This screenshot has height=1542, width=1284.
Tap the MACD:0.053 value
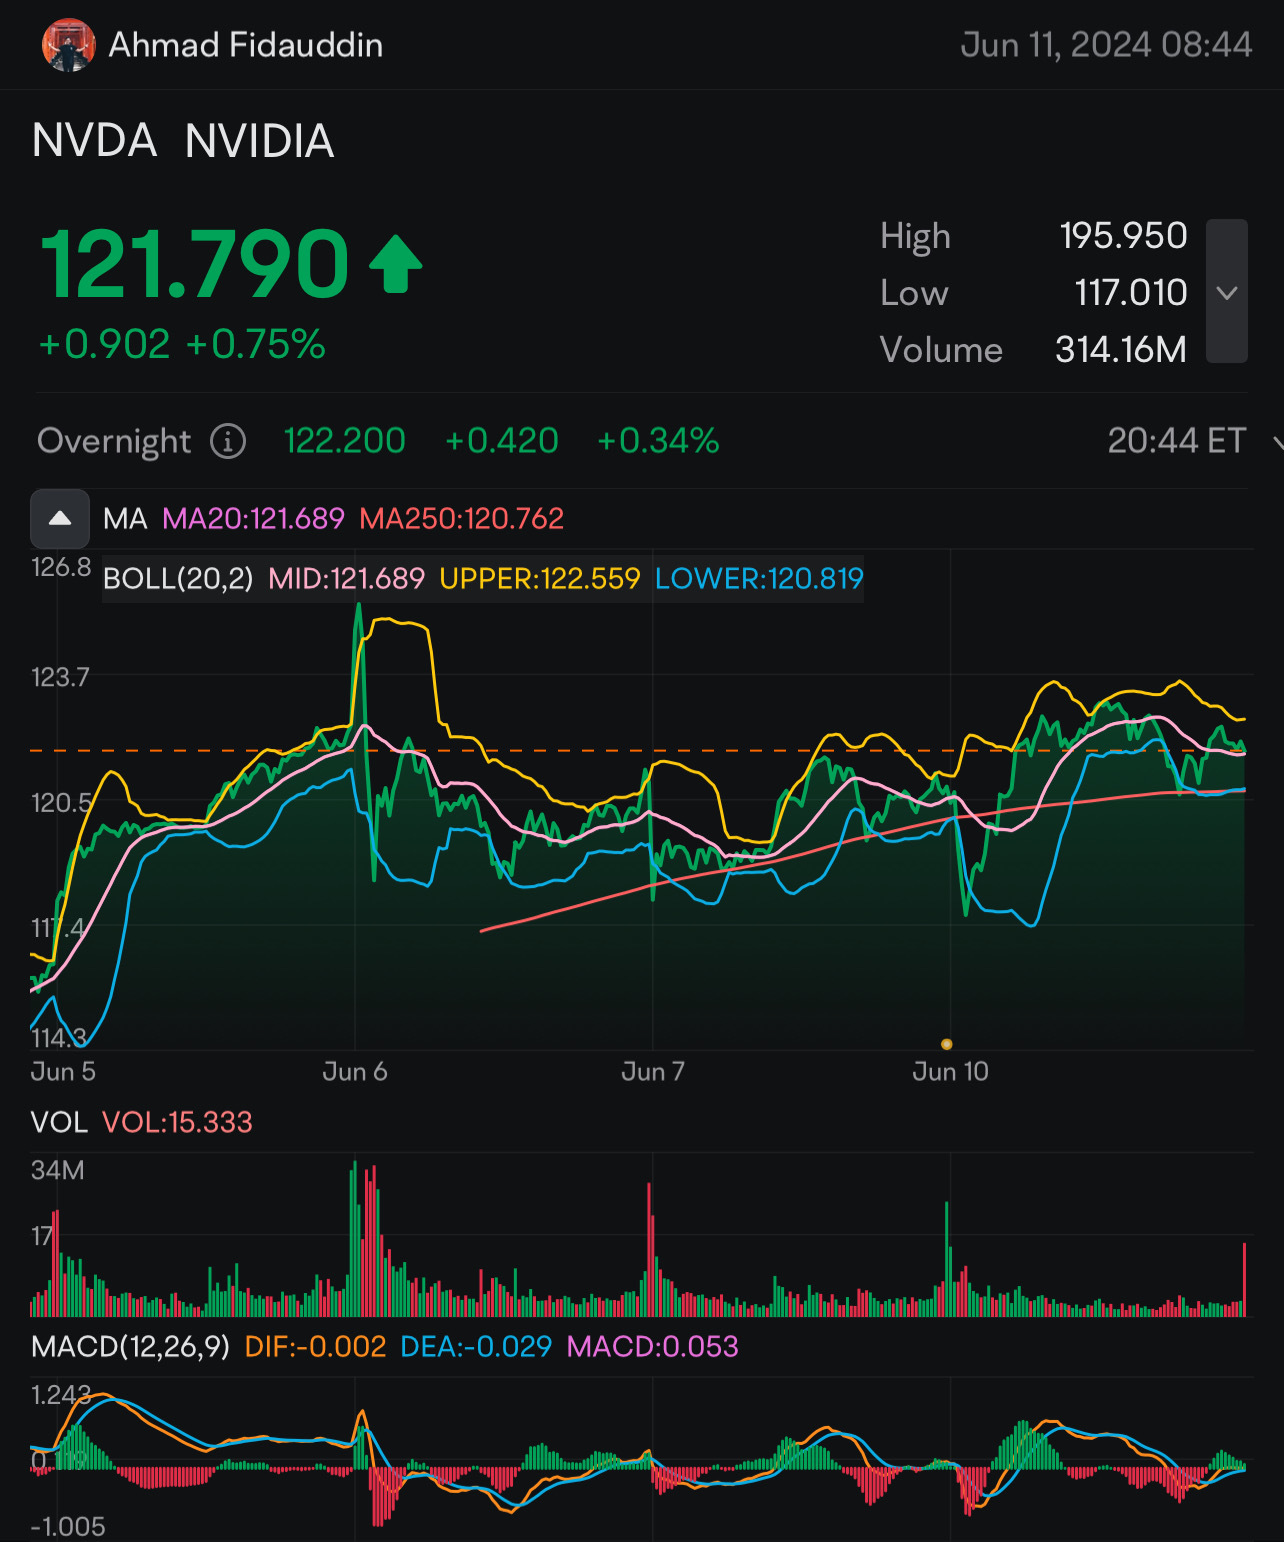pos(653,1346)
